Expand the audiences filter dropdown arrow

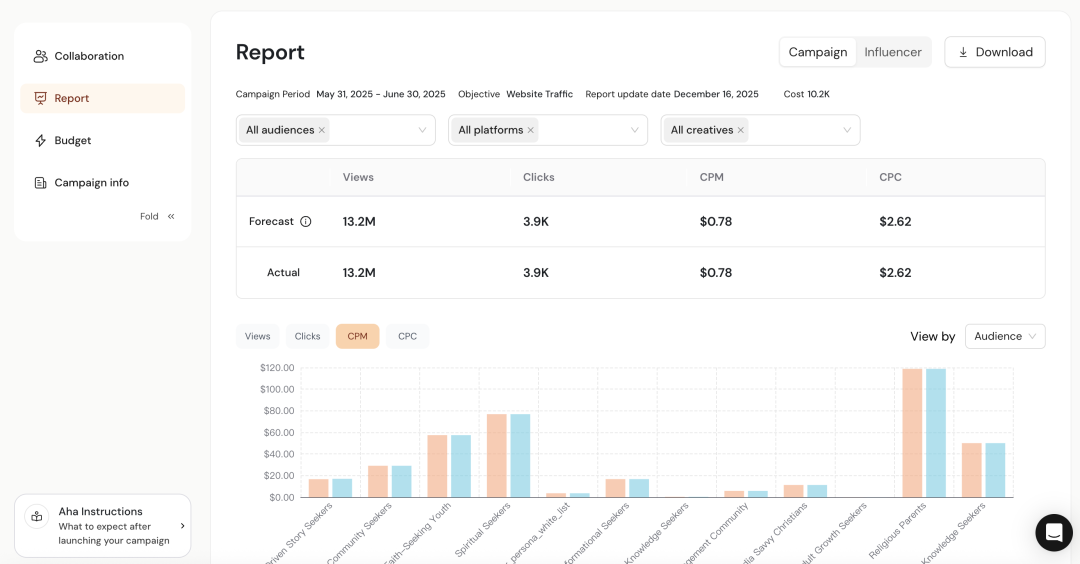(422, 130)
